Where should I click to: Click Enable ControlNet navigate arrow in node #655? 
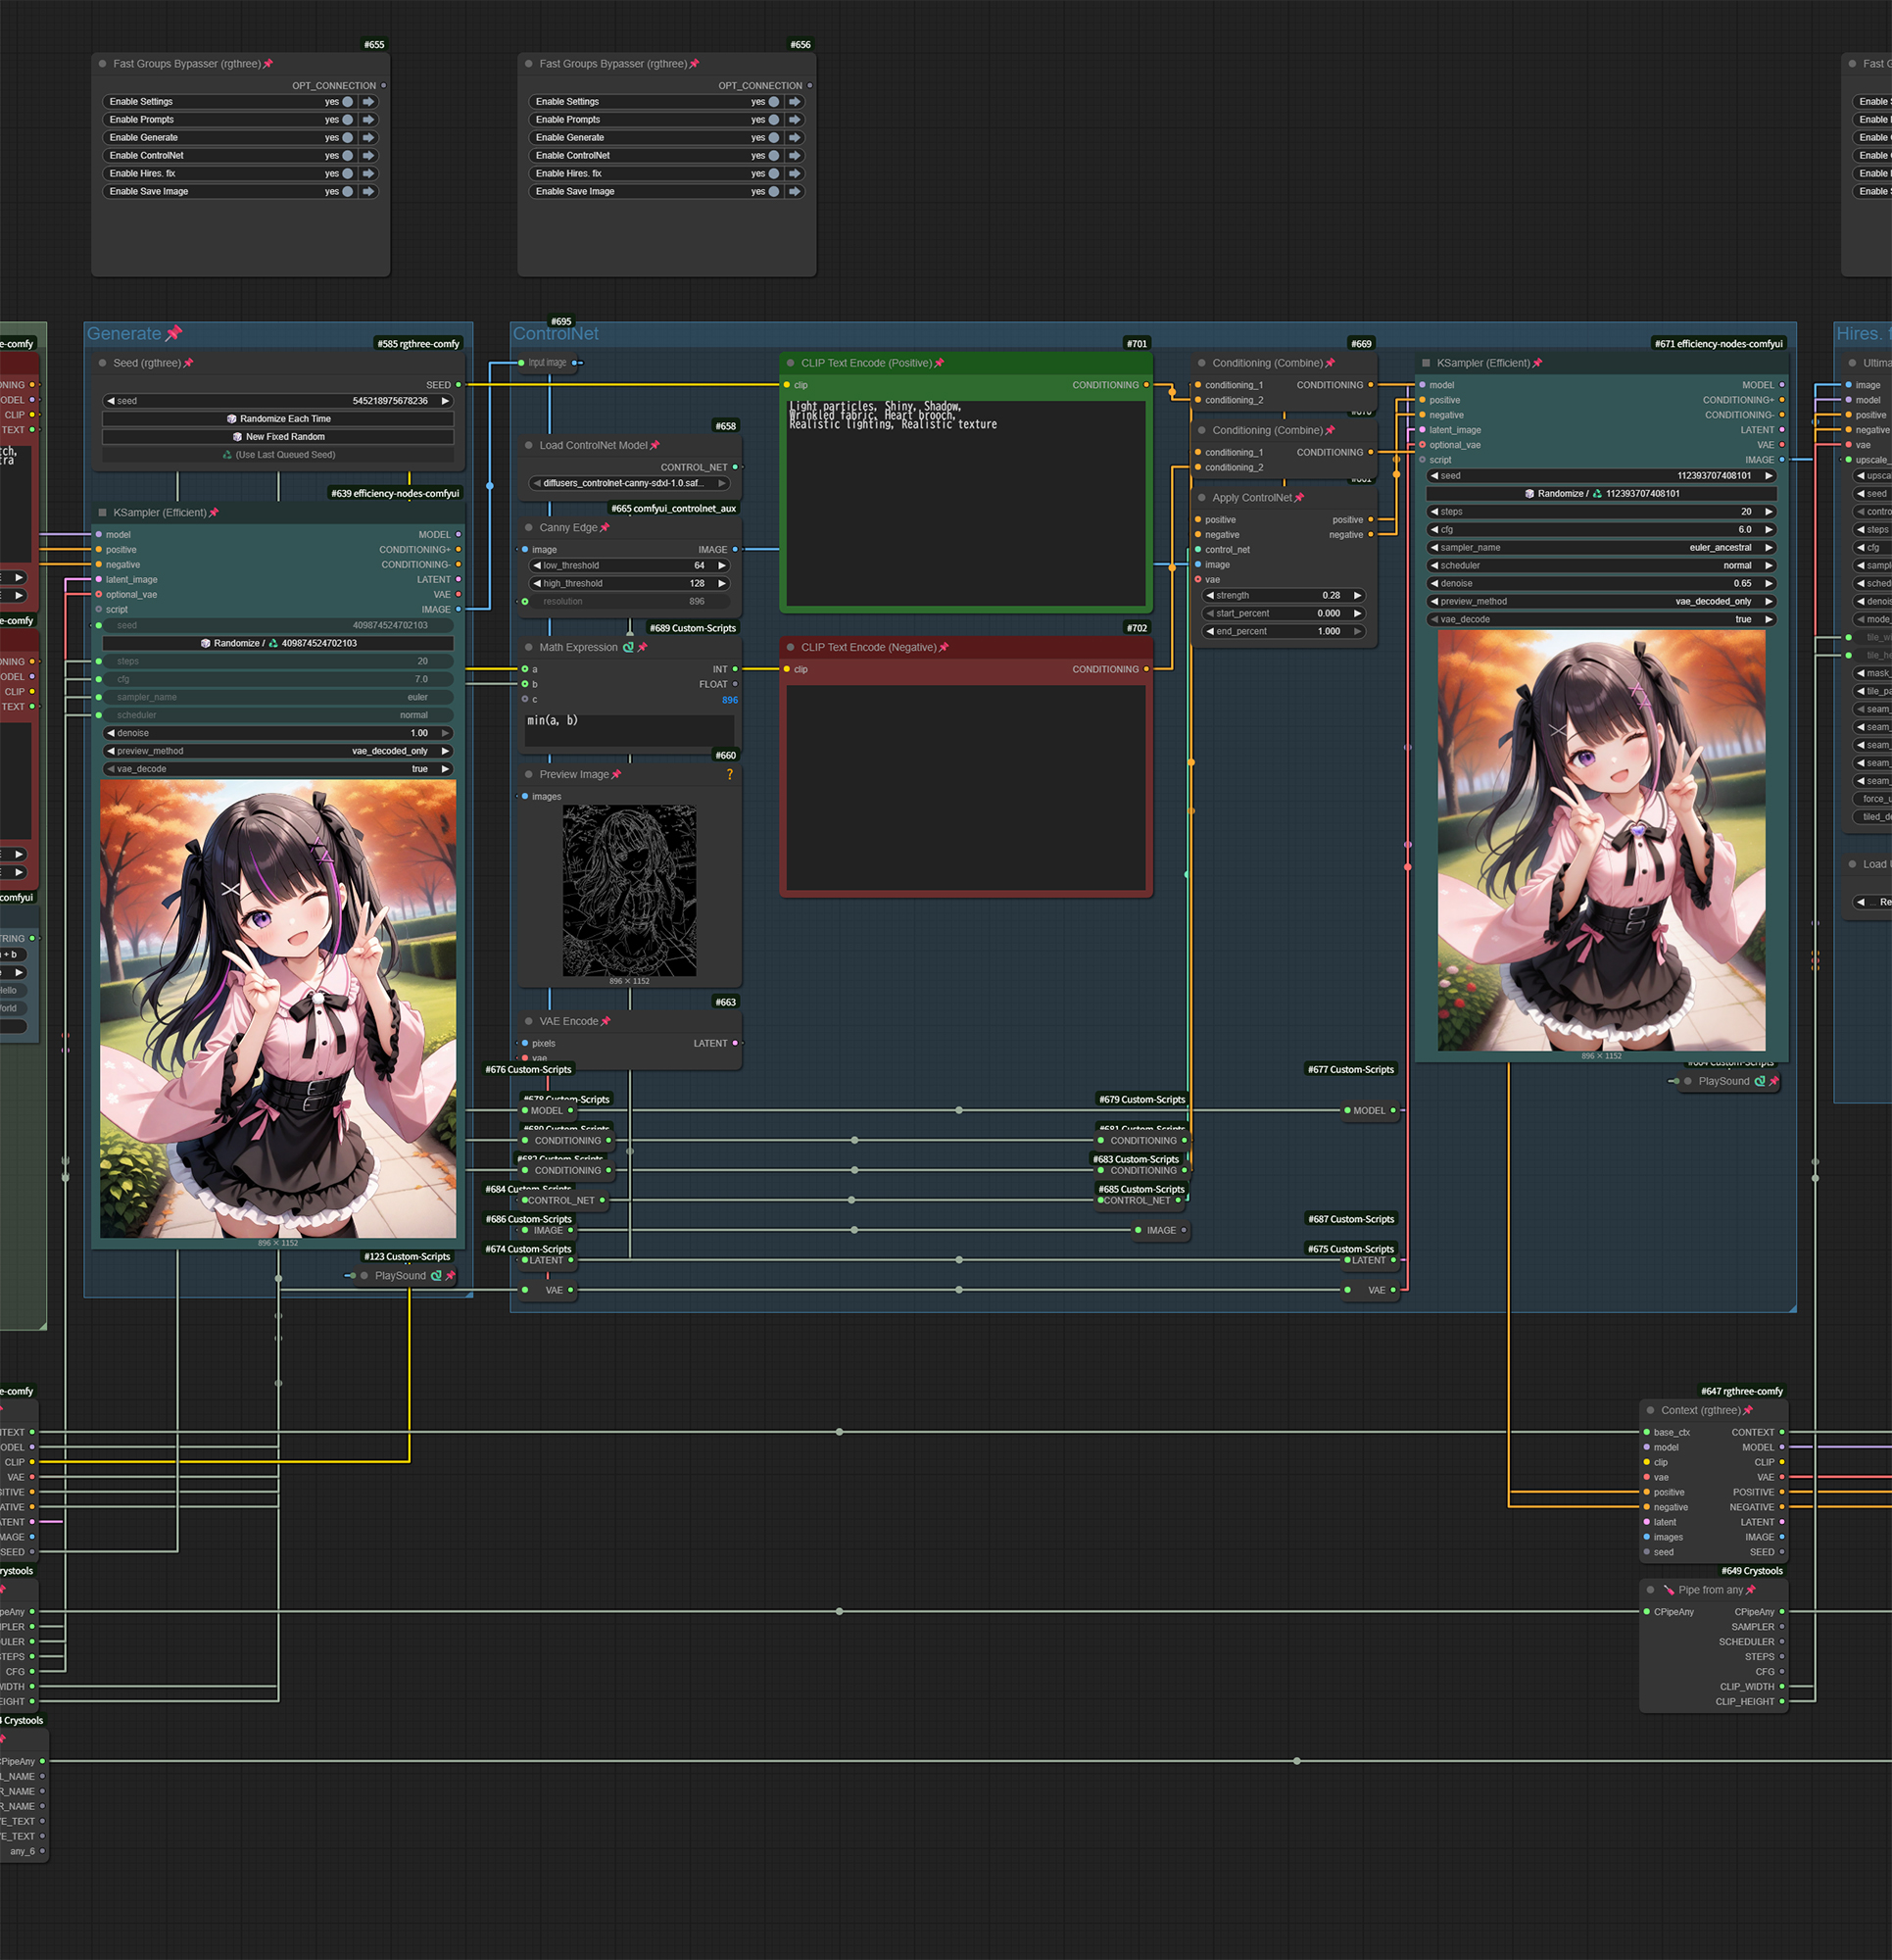368,156
